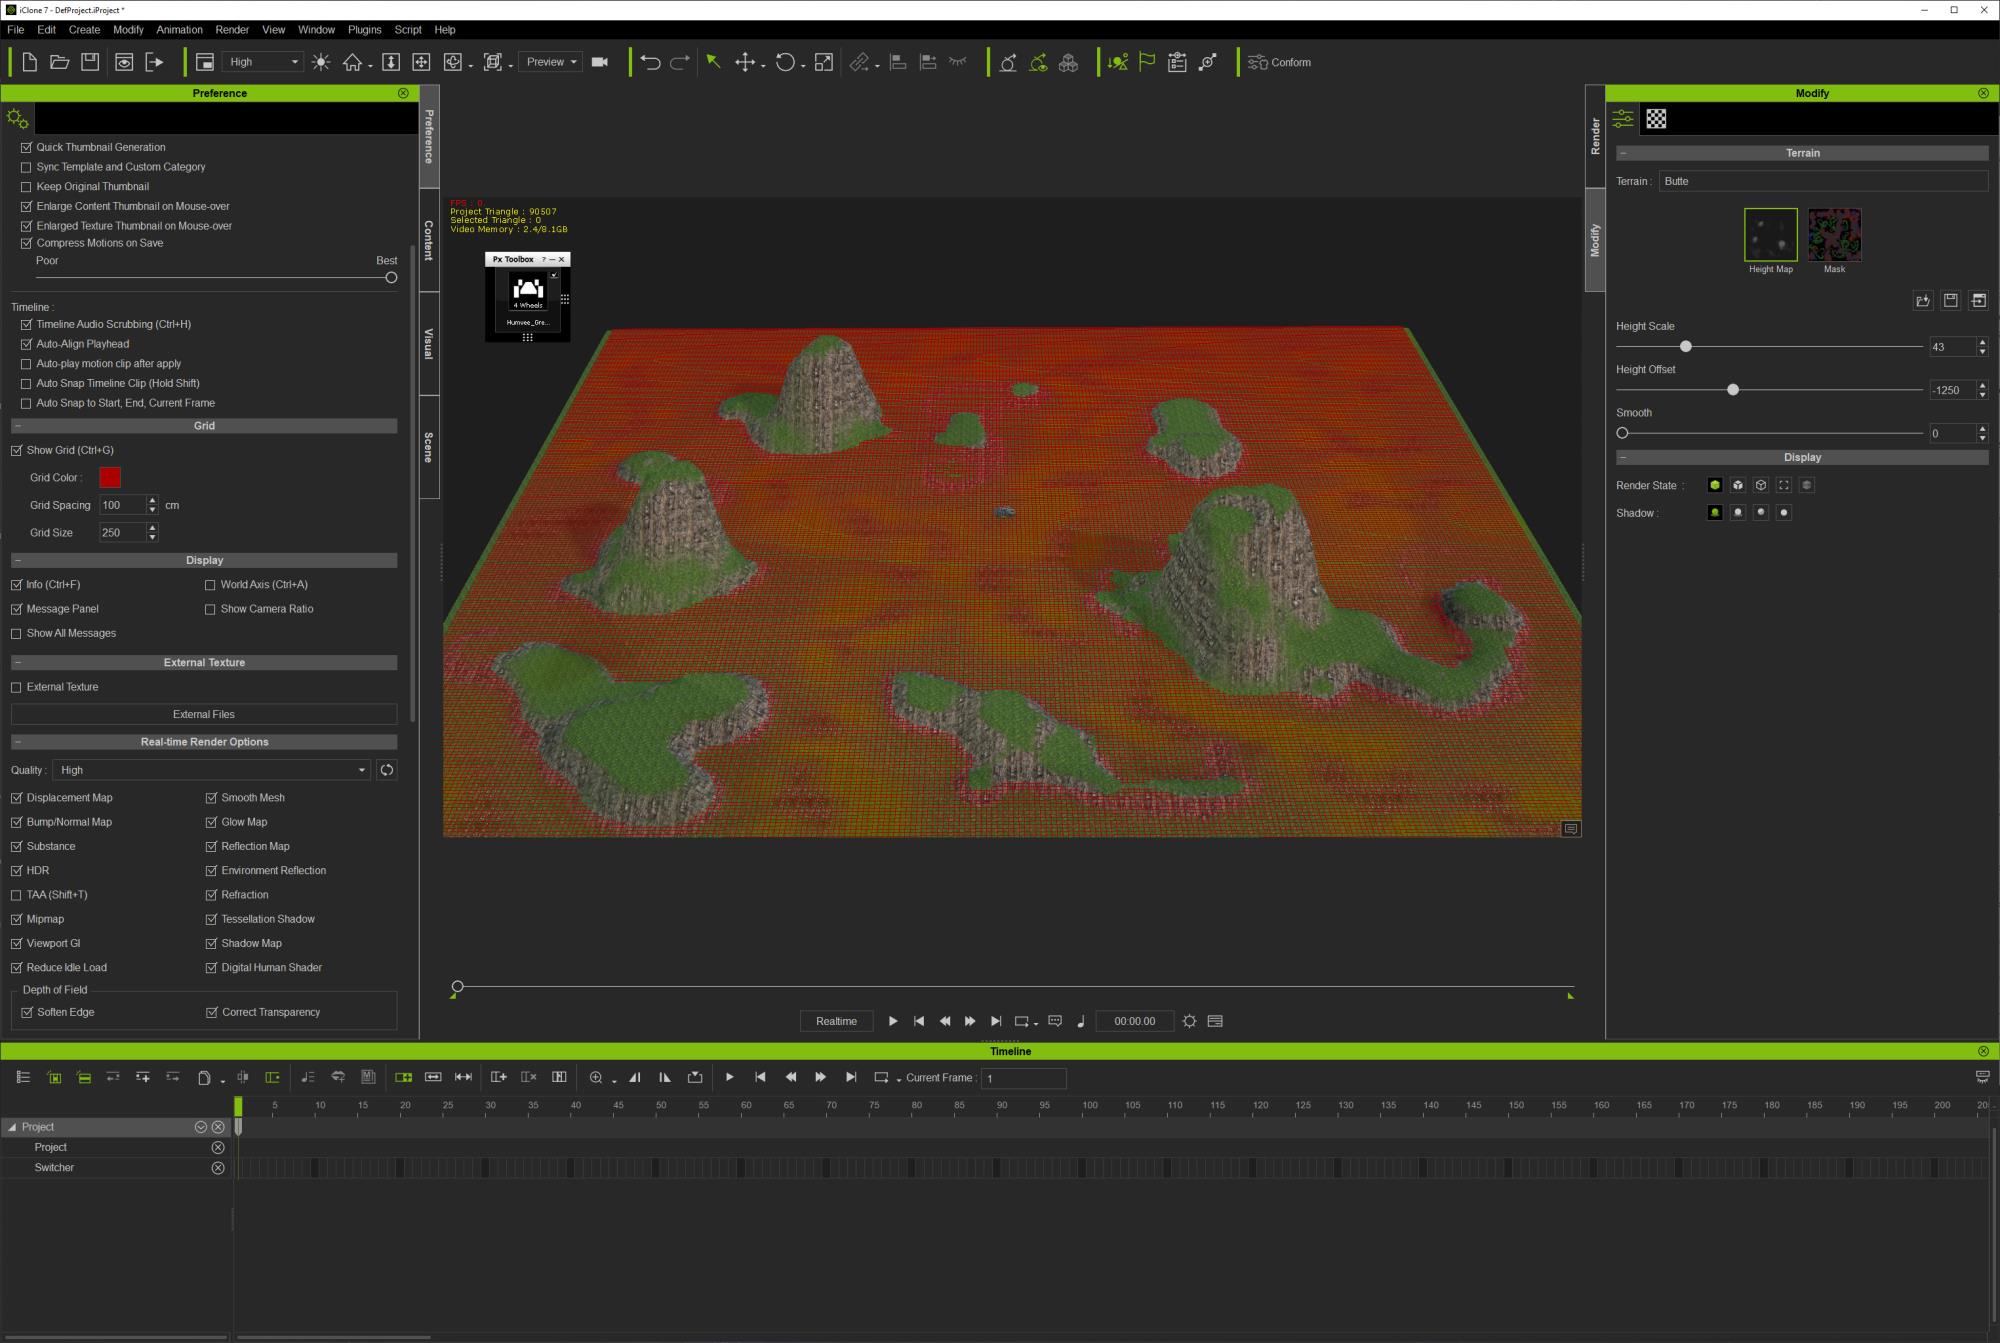Enable Show Camera Ratio checkbox
Image resolution: width=2000 pixels, height=1343 pixels.
[210, 609]
